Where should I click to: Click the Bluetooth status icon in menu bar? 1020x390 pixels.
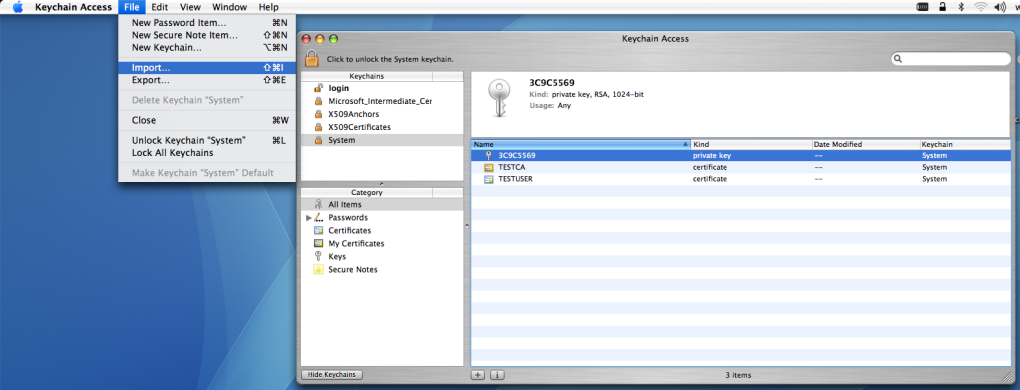coord(960,7)
